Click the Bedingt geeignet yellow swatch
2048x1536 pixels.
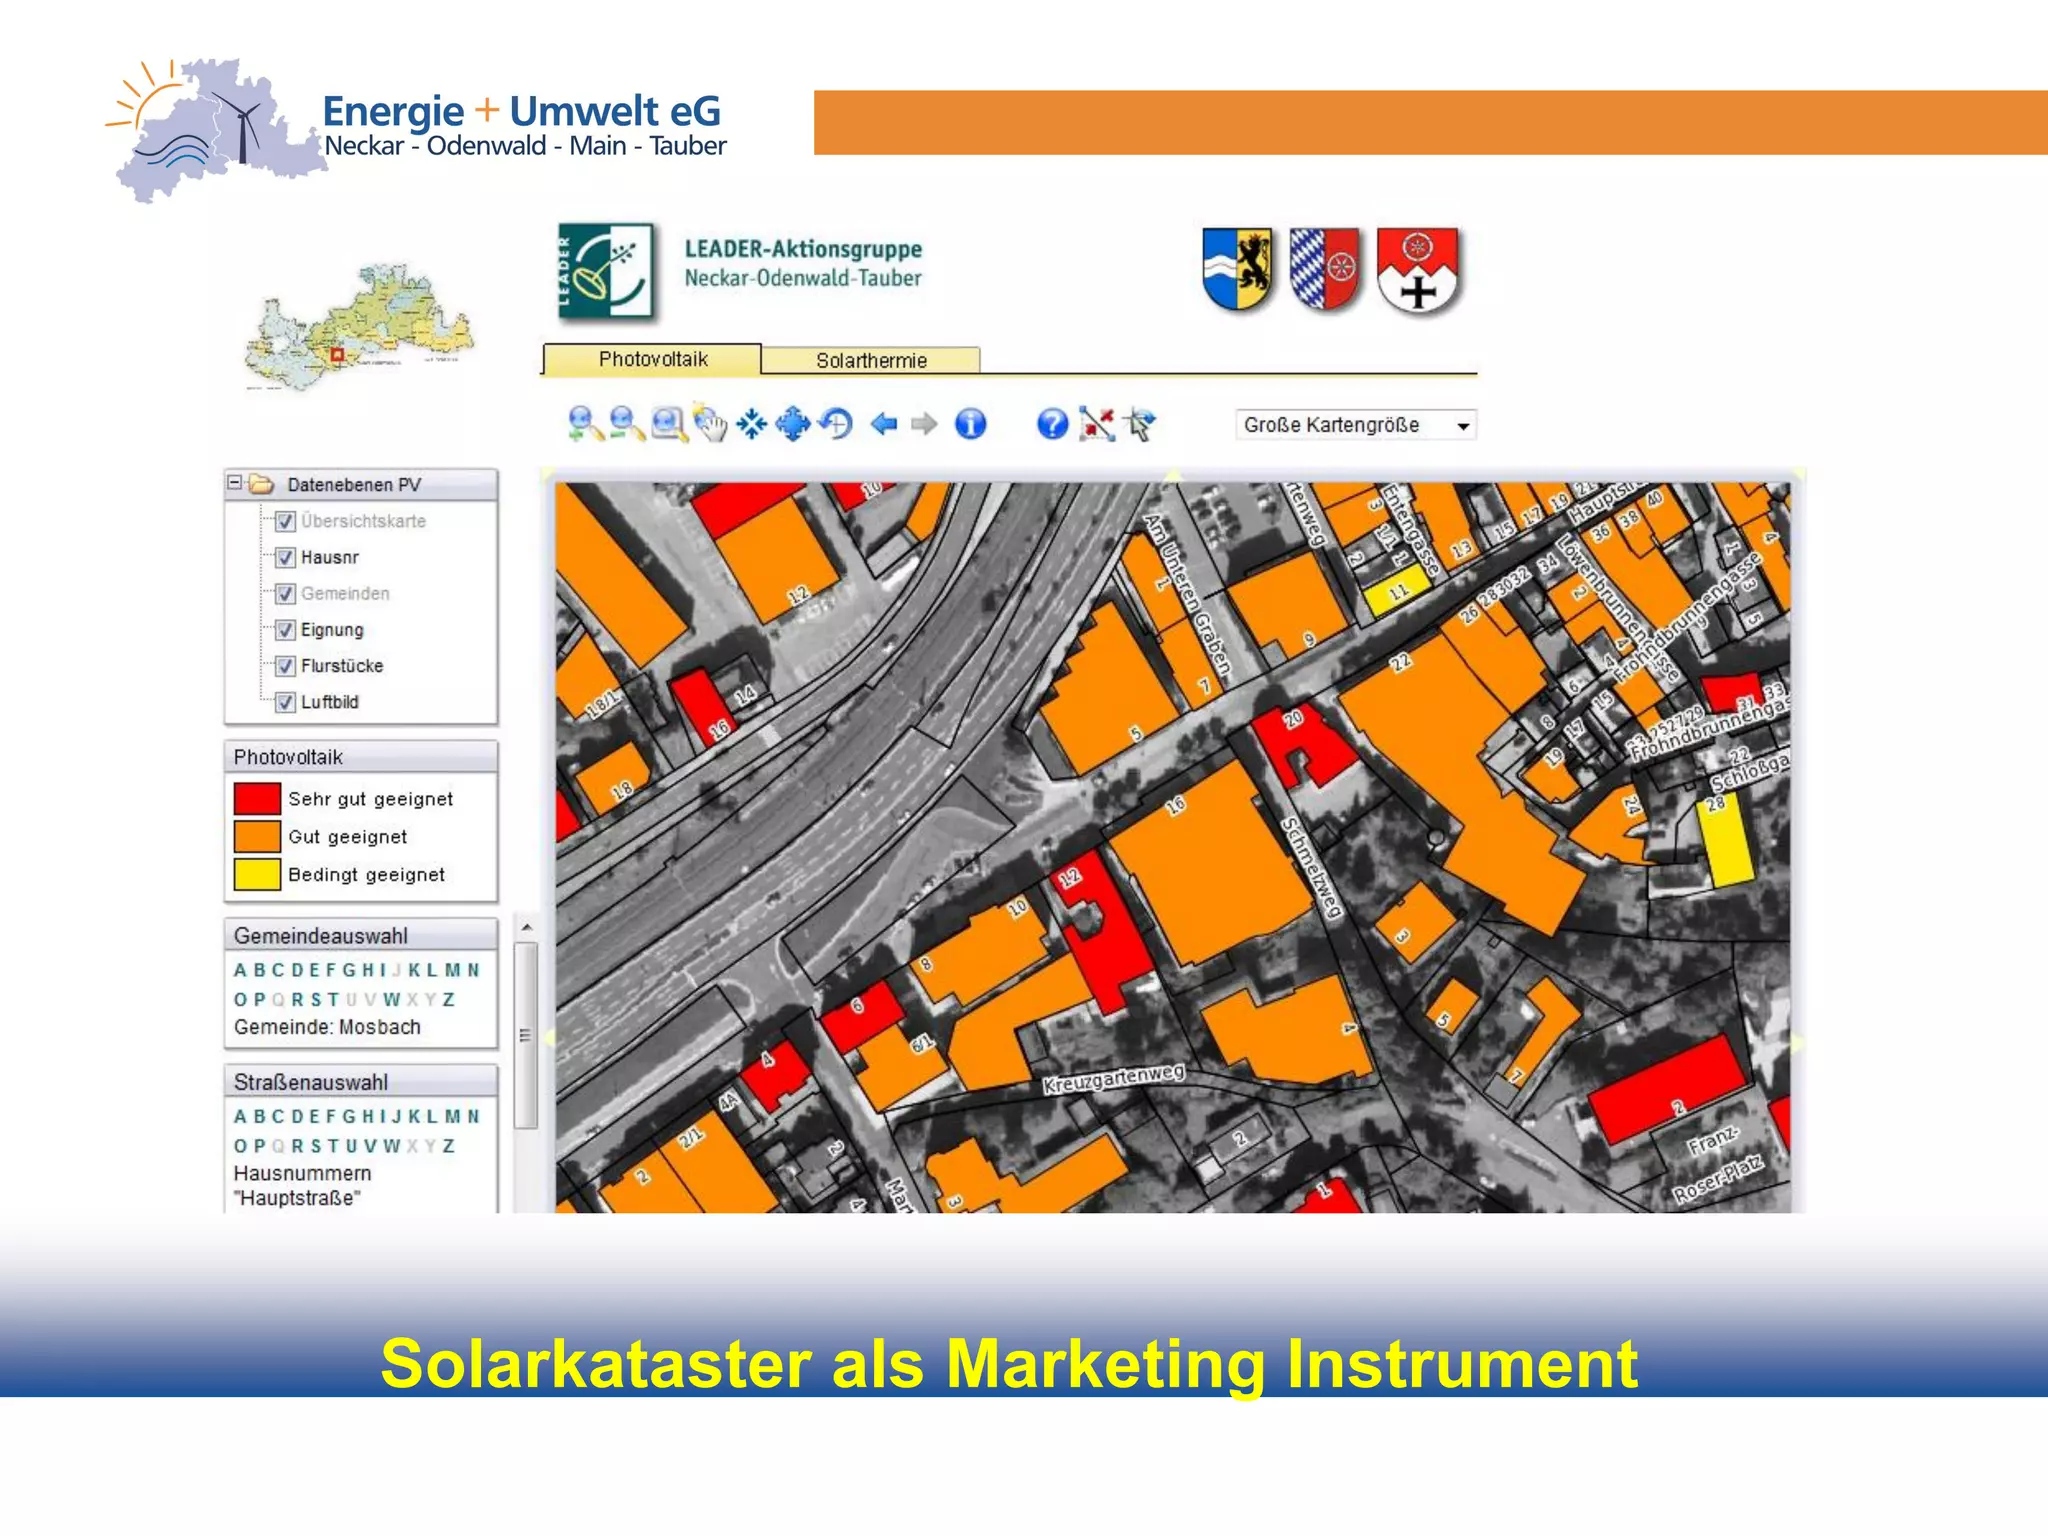click(x=257, y=874)
